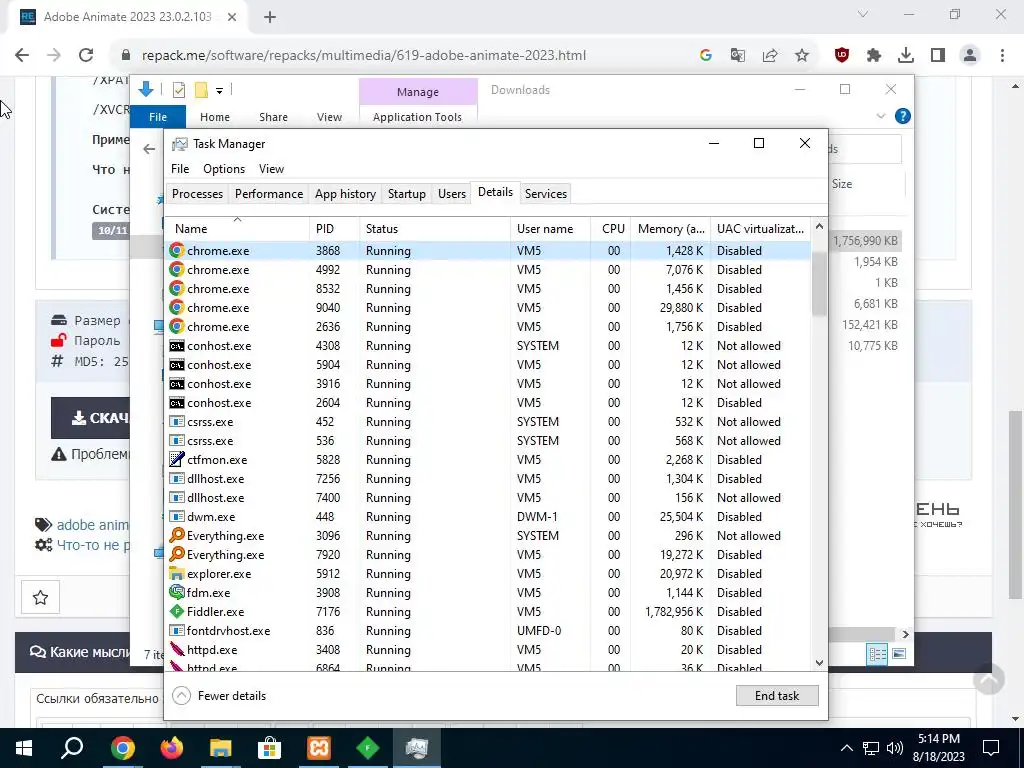The height and width of the screenshot is (768, 1024).
Task: Sort by the User name column header
Action: pyautogui.click(x=550, y=229)
